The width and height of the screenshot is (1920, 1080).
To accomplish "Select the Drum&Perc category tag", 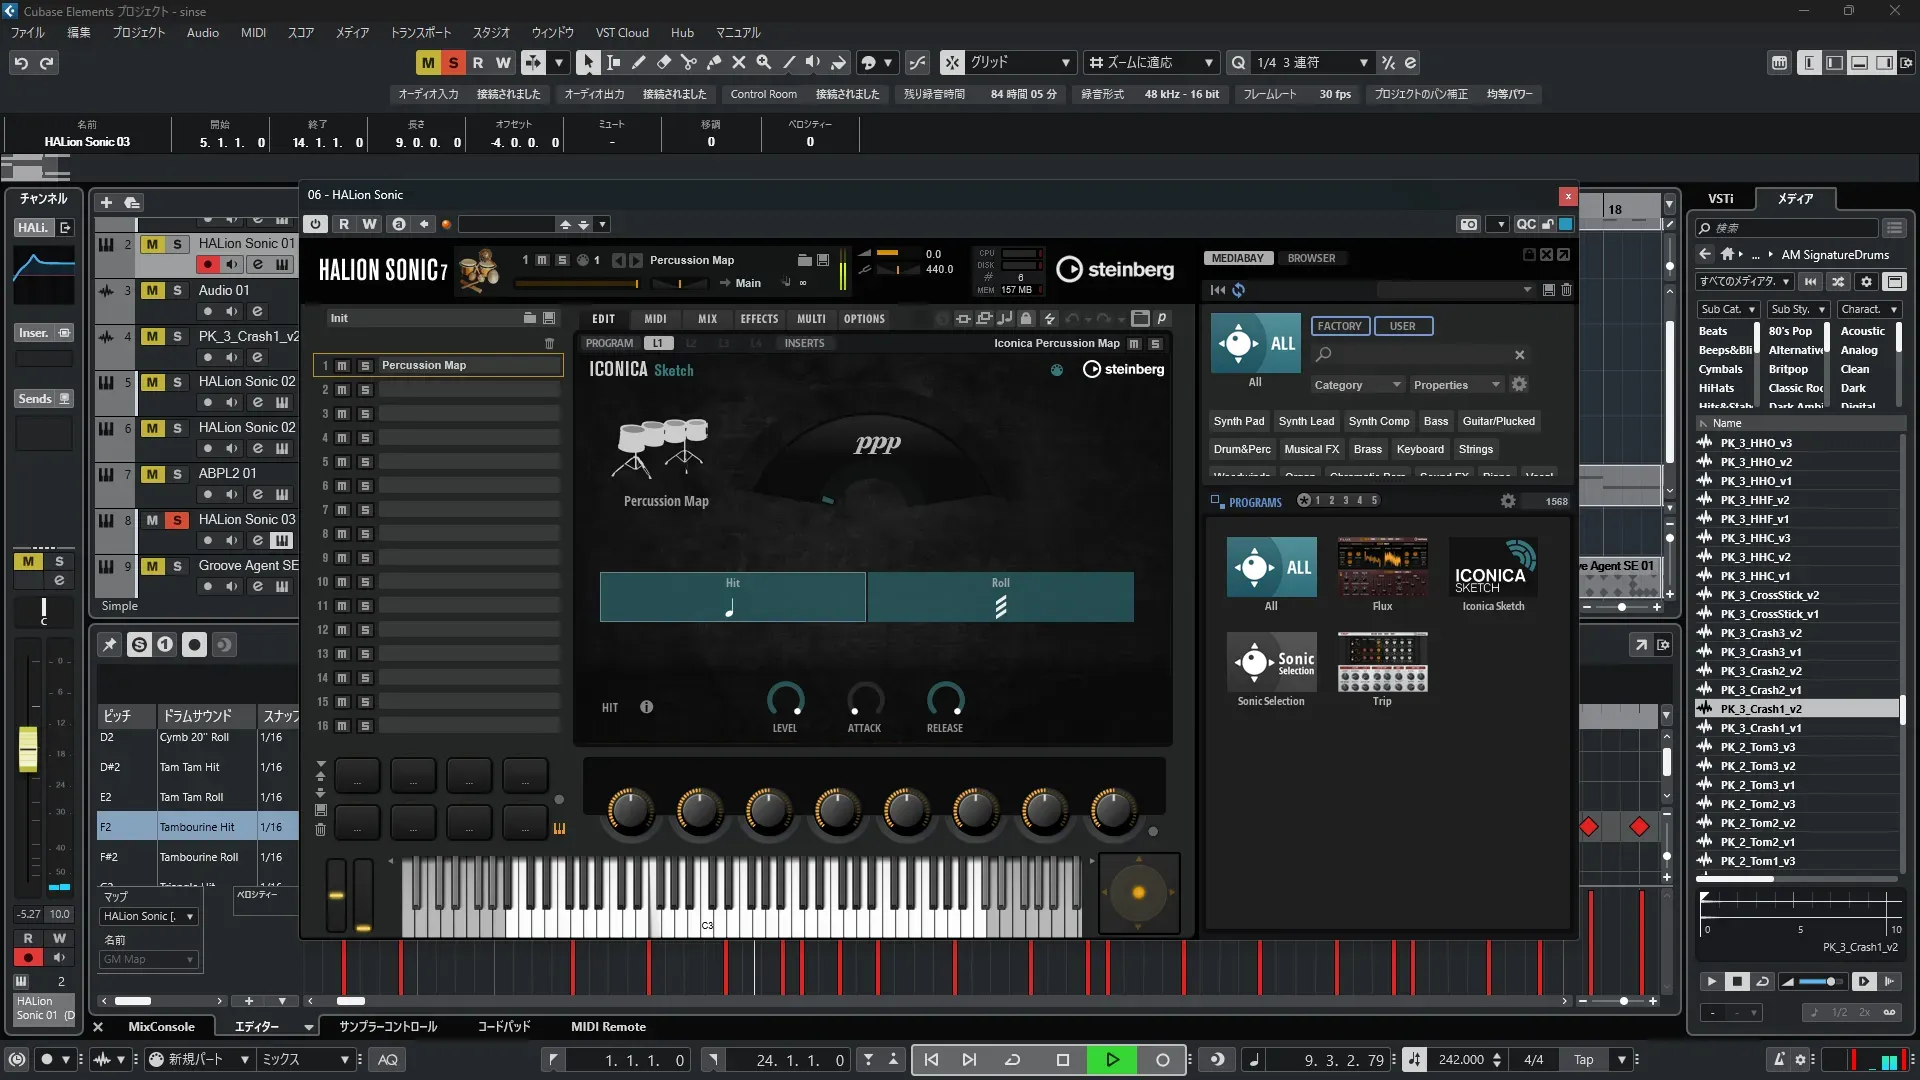I will point(1241,449).
